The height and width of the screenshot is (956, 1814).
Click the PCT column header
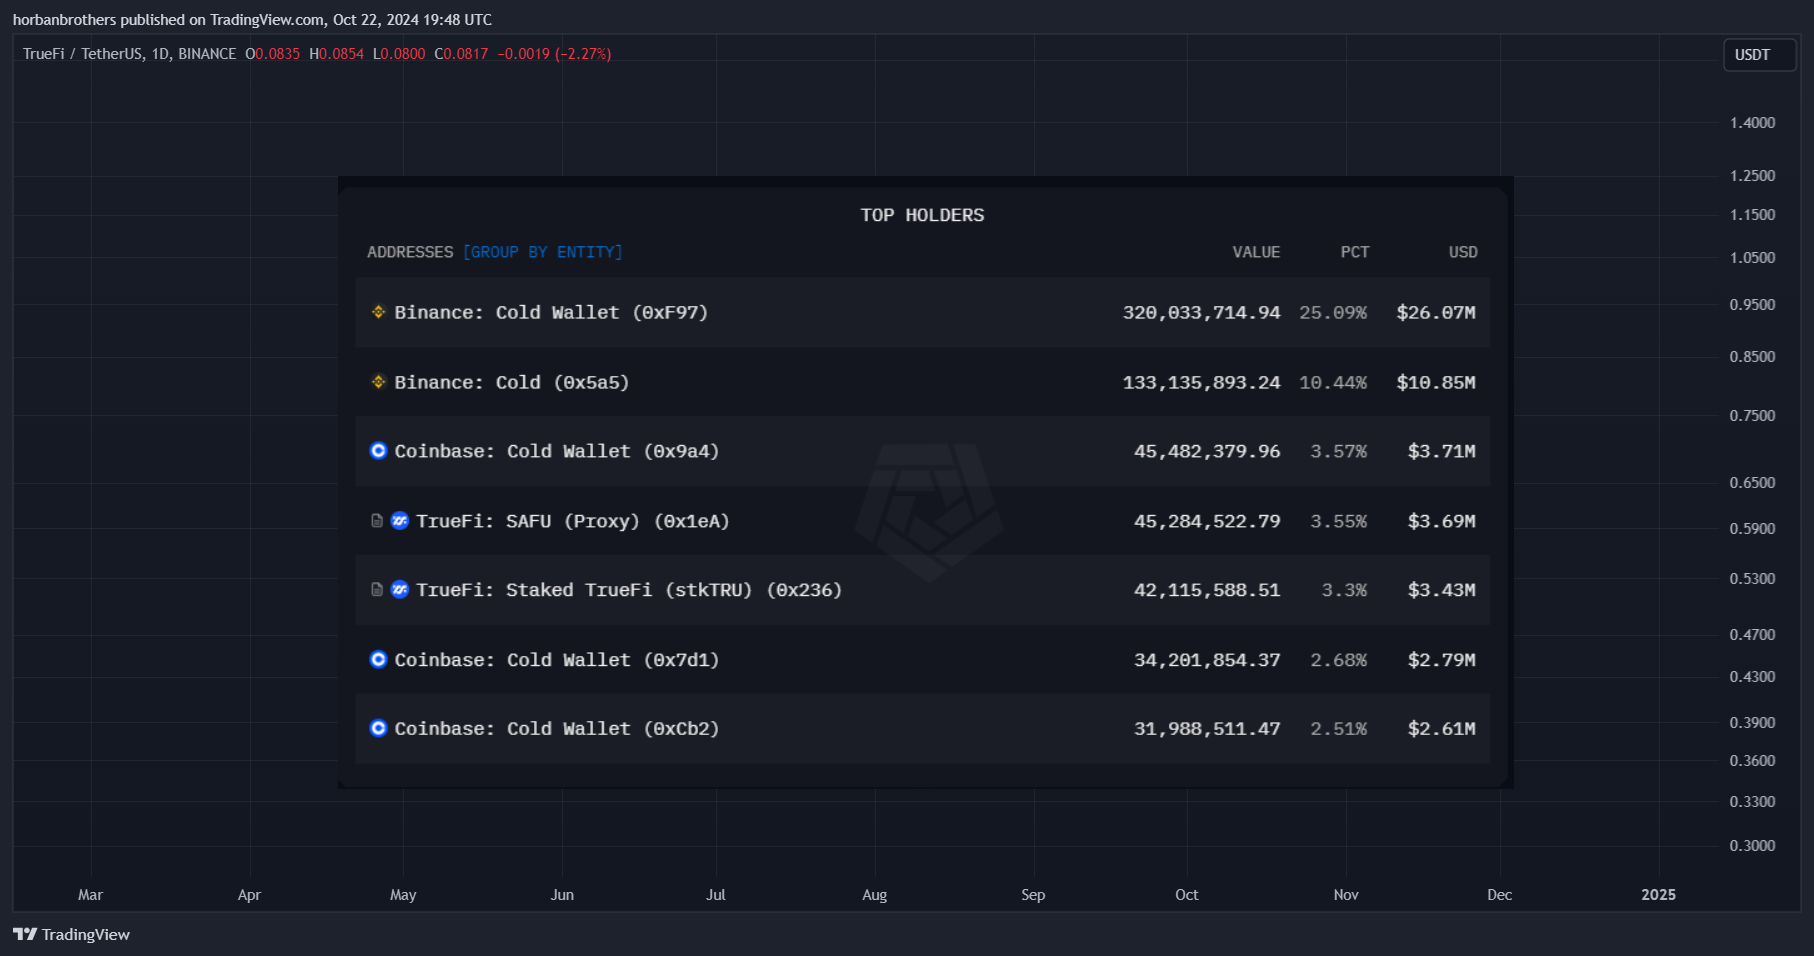[1355, 252]
